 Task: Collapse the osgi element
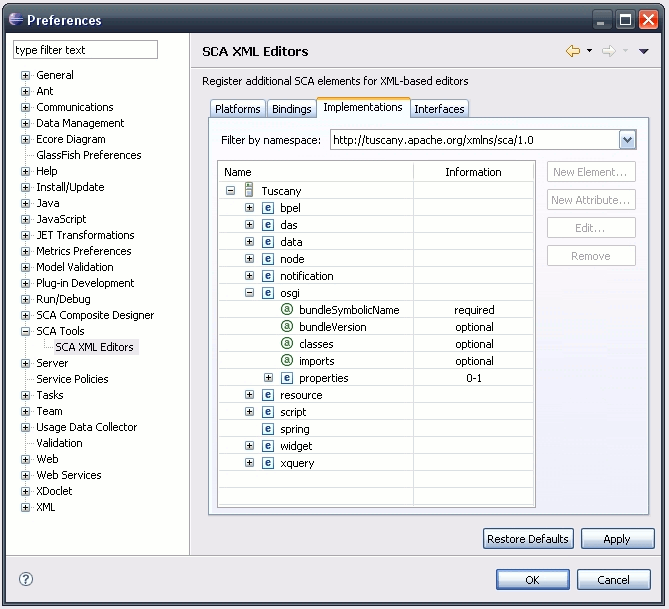250,293
